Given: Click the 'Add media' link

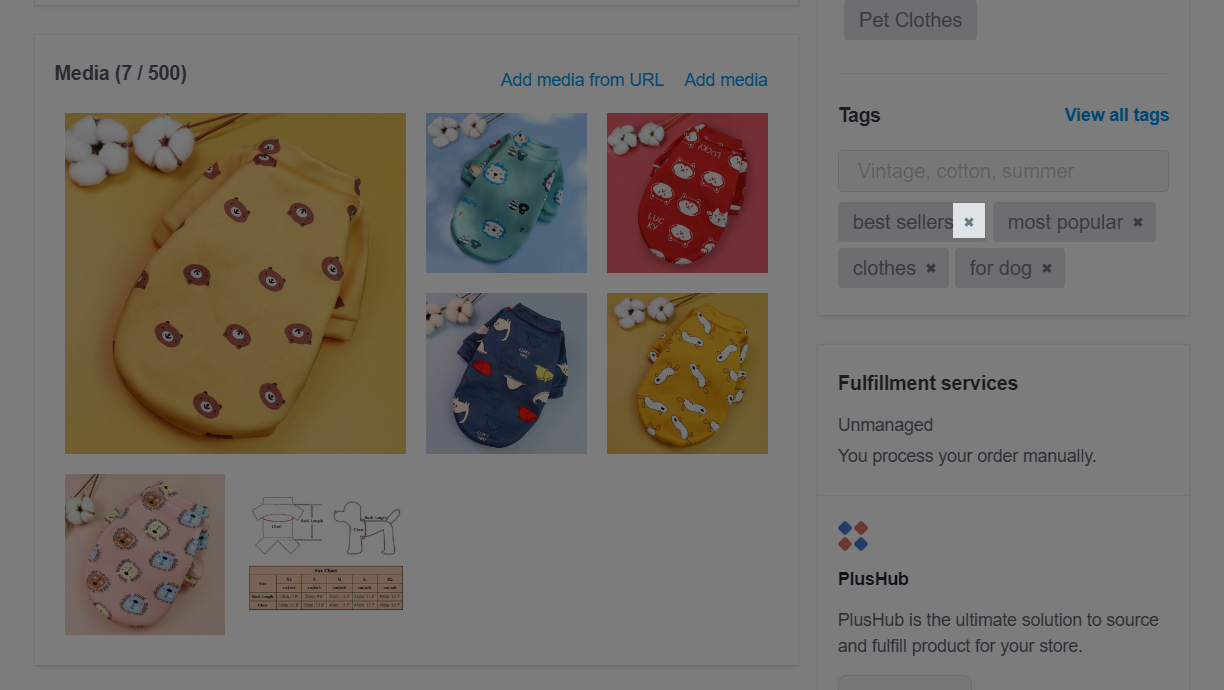Looking at the screenshot, I should 726,80.
